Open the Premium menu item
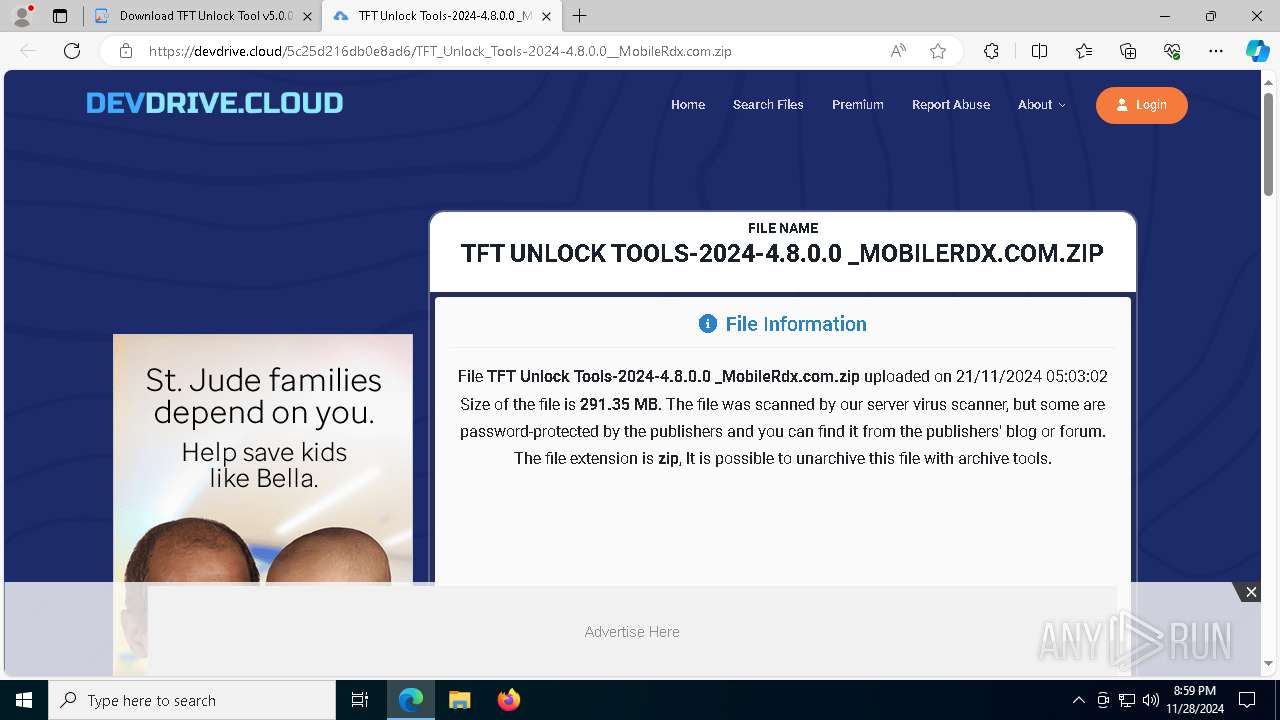This screenshot has height=720, width=1280. click(858, 105)
